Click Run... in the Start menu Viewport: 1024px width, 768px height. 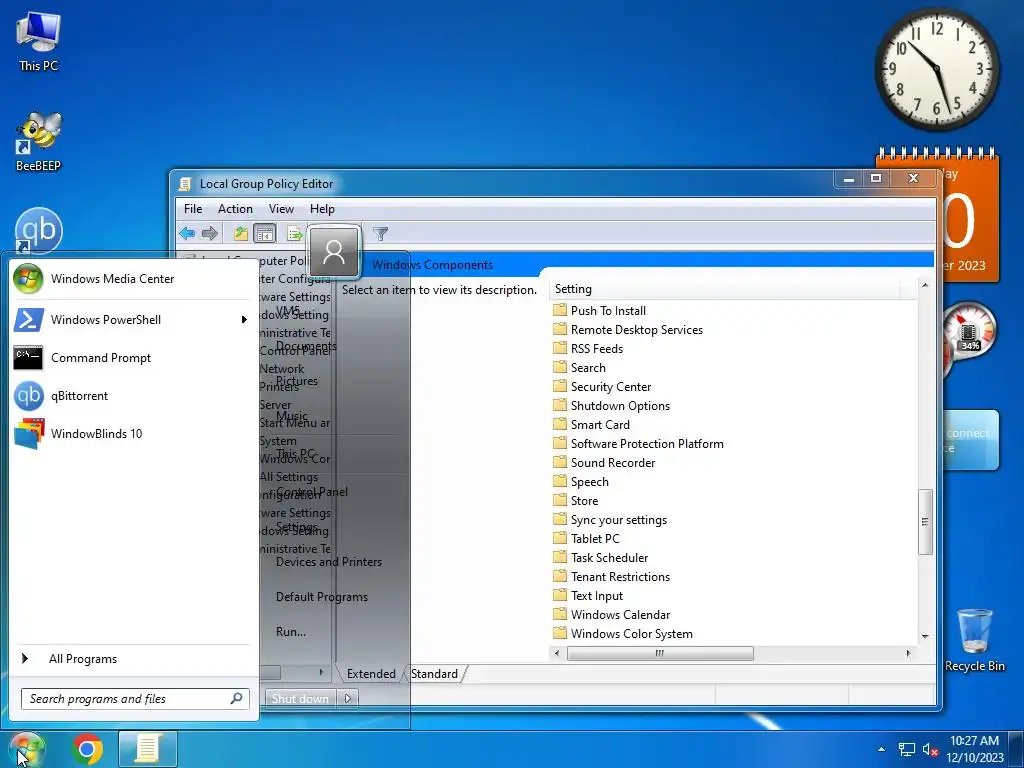[291, 632]
